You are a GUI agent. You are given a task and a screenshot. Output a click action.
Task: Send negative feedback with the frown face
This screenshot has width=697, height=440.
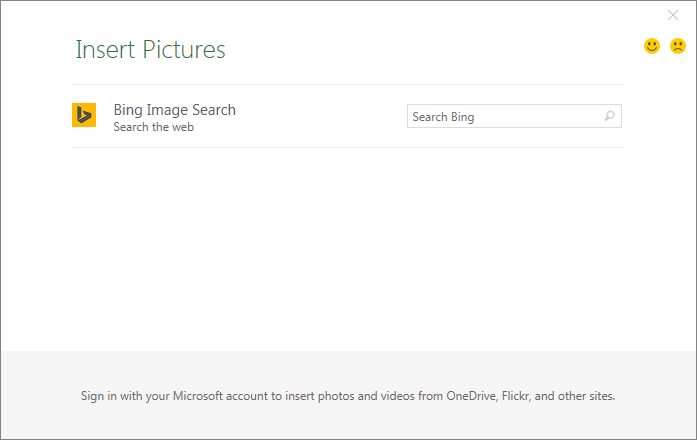(678, 46)
